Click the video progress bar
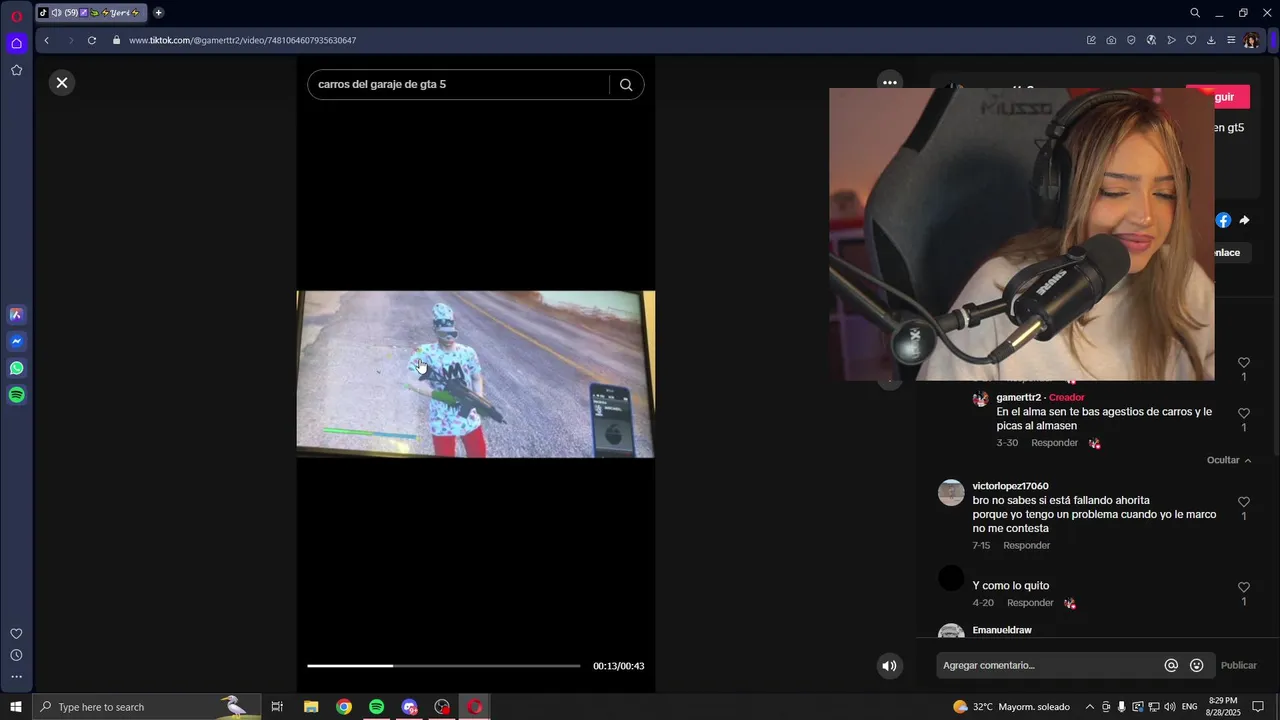Viewport: 1280px width, 720px height. click(x=443, y=666)
